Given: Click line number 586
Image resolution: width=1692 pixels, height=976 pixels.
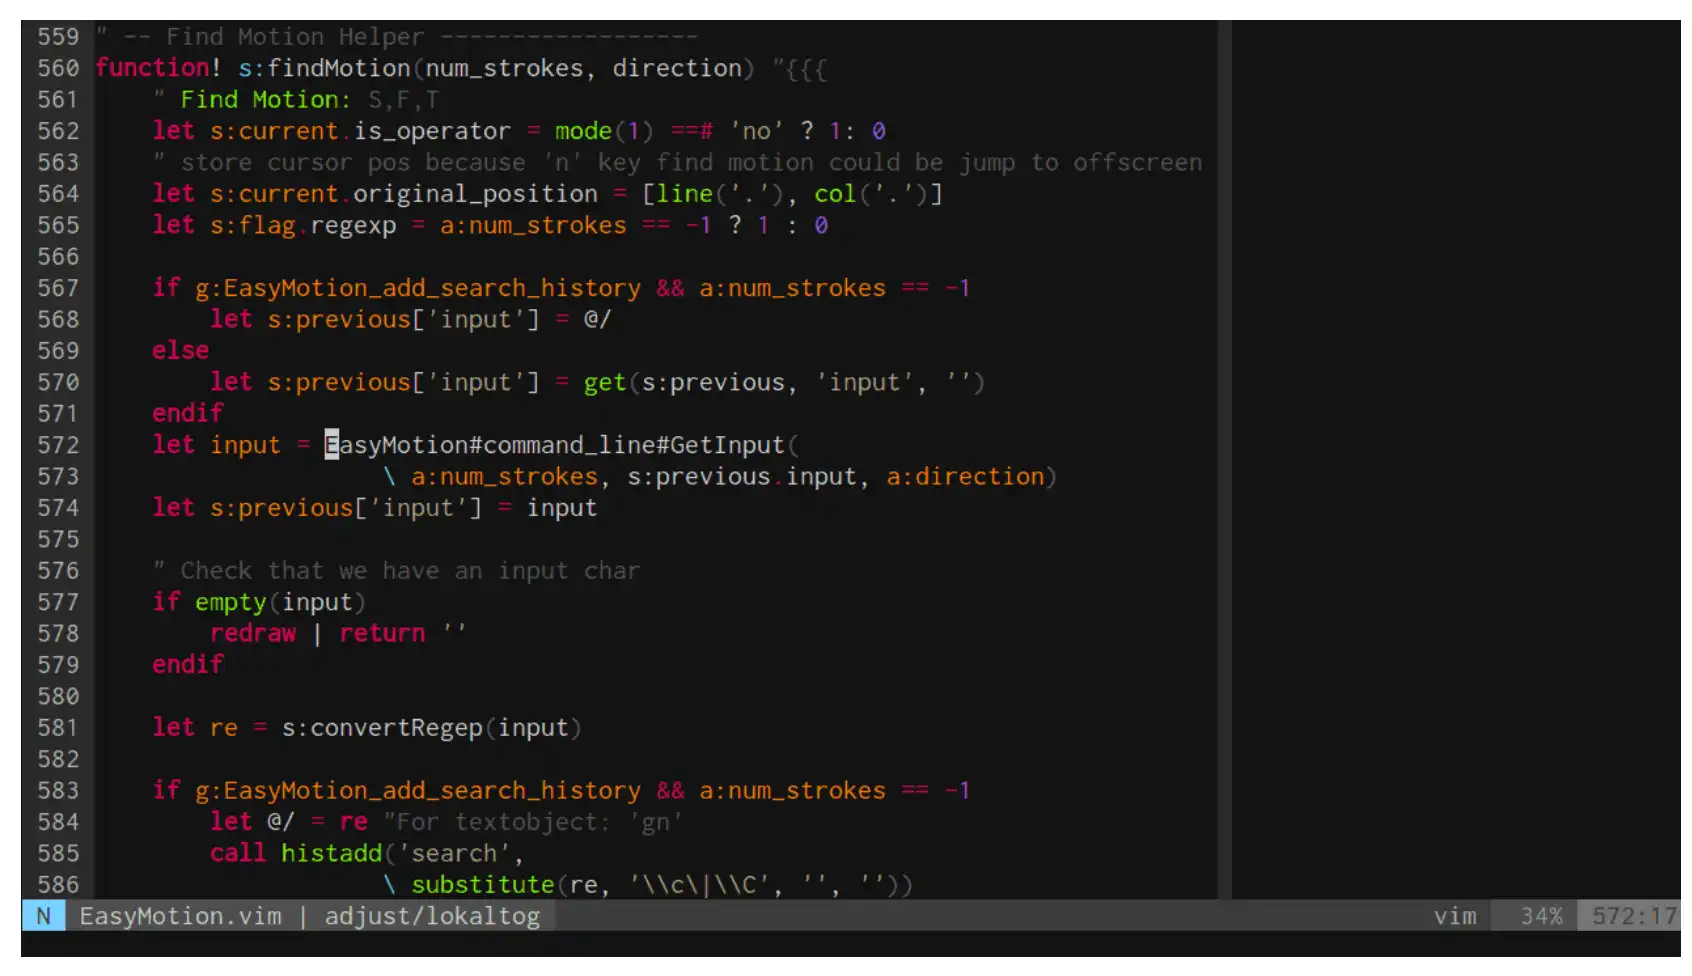Looking at the screenshot, I should [58, 885].
